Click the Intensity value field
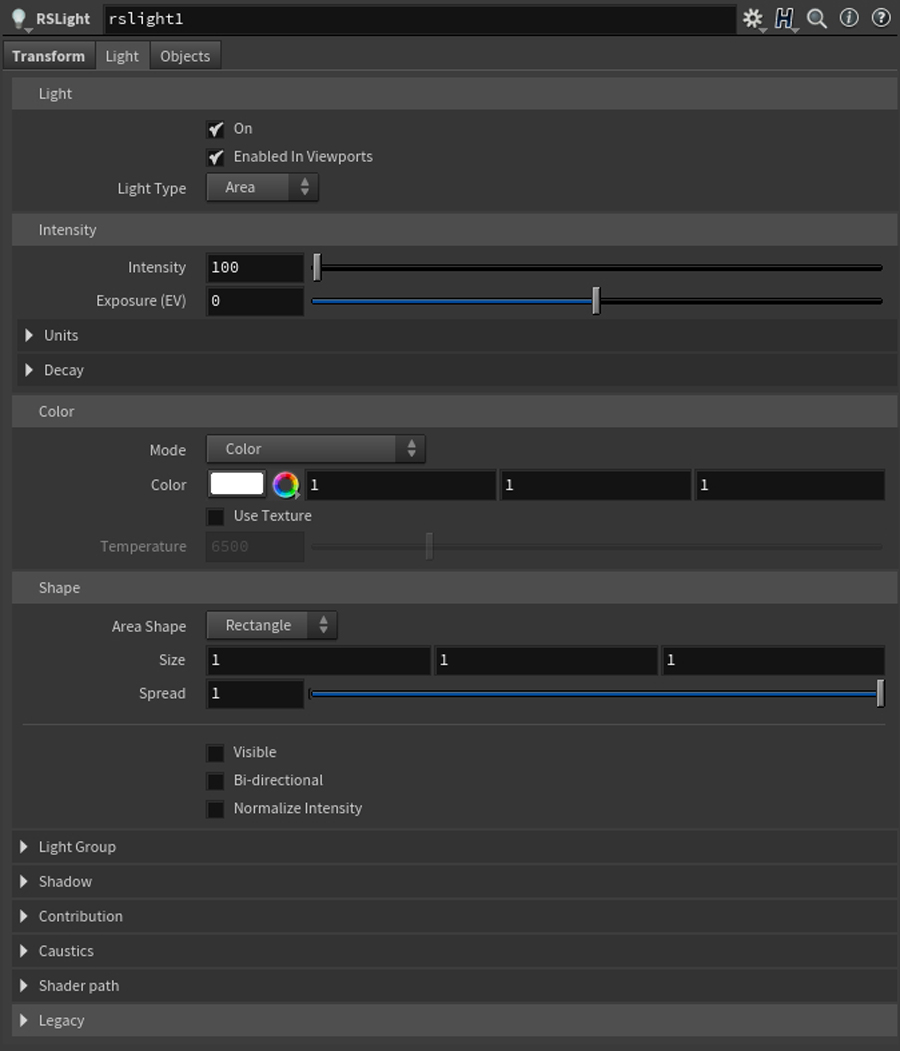The image size is (900, 1051). coord(255,268)
